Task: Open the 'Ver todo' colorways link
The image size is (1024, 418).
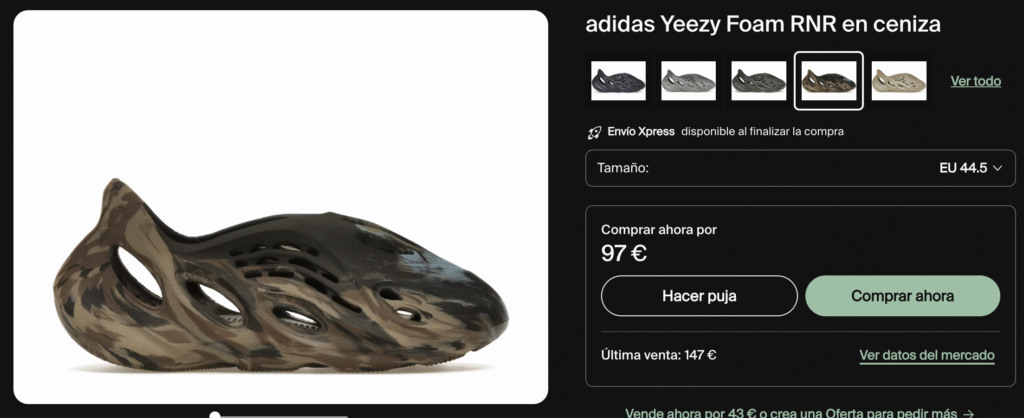Action: 975,82
